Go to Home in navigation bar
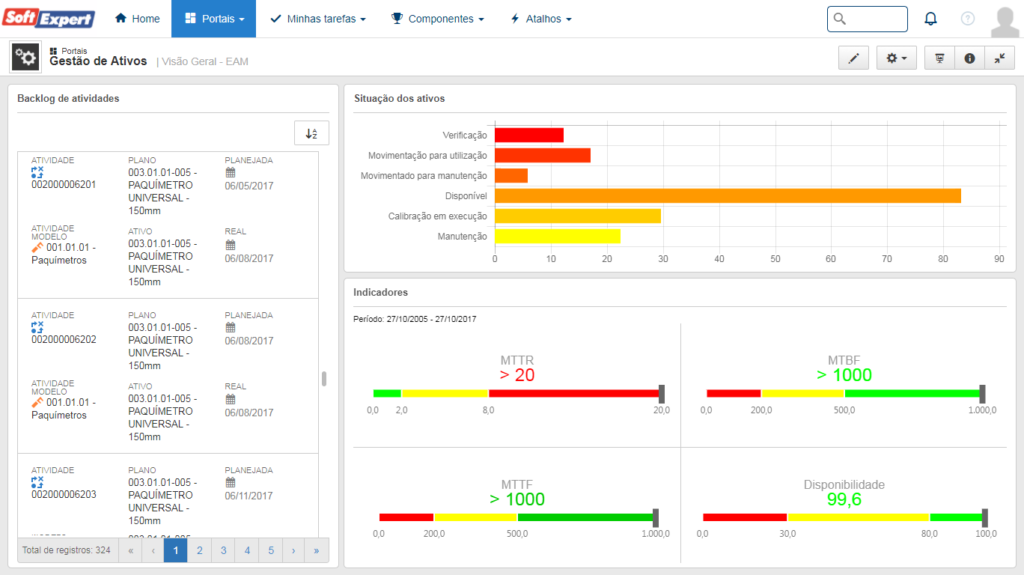Image resolution: width=1024 pixels, height=575 pixels. click(x=137, y=19)
